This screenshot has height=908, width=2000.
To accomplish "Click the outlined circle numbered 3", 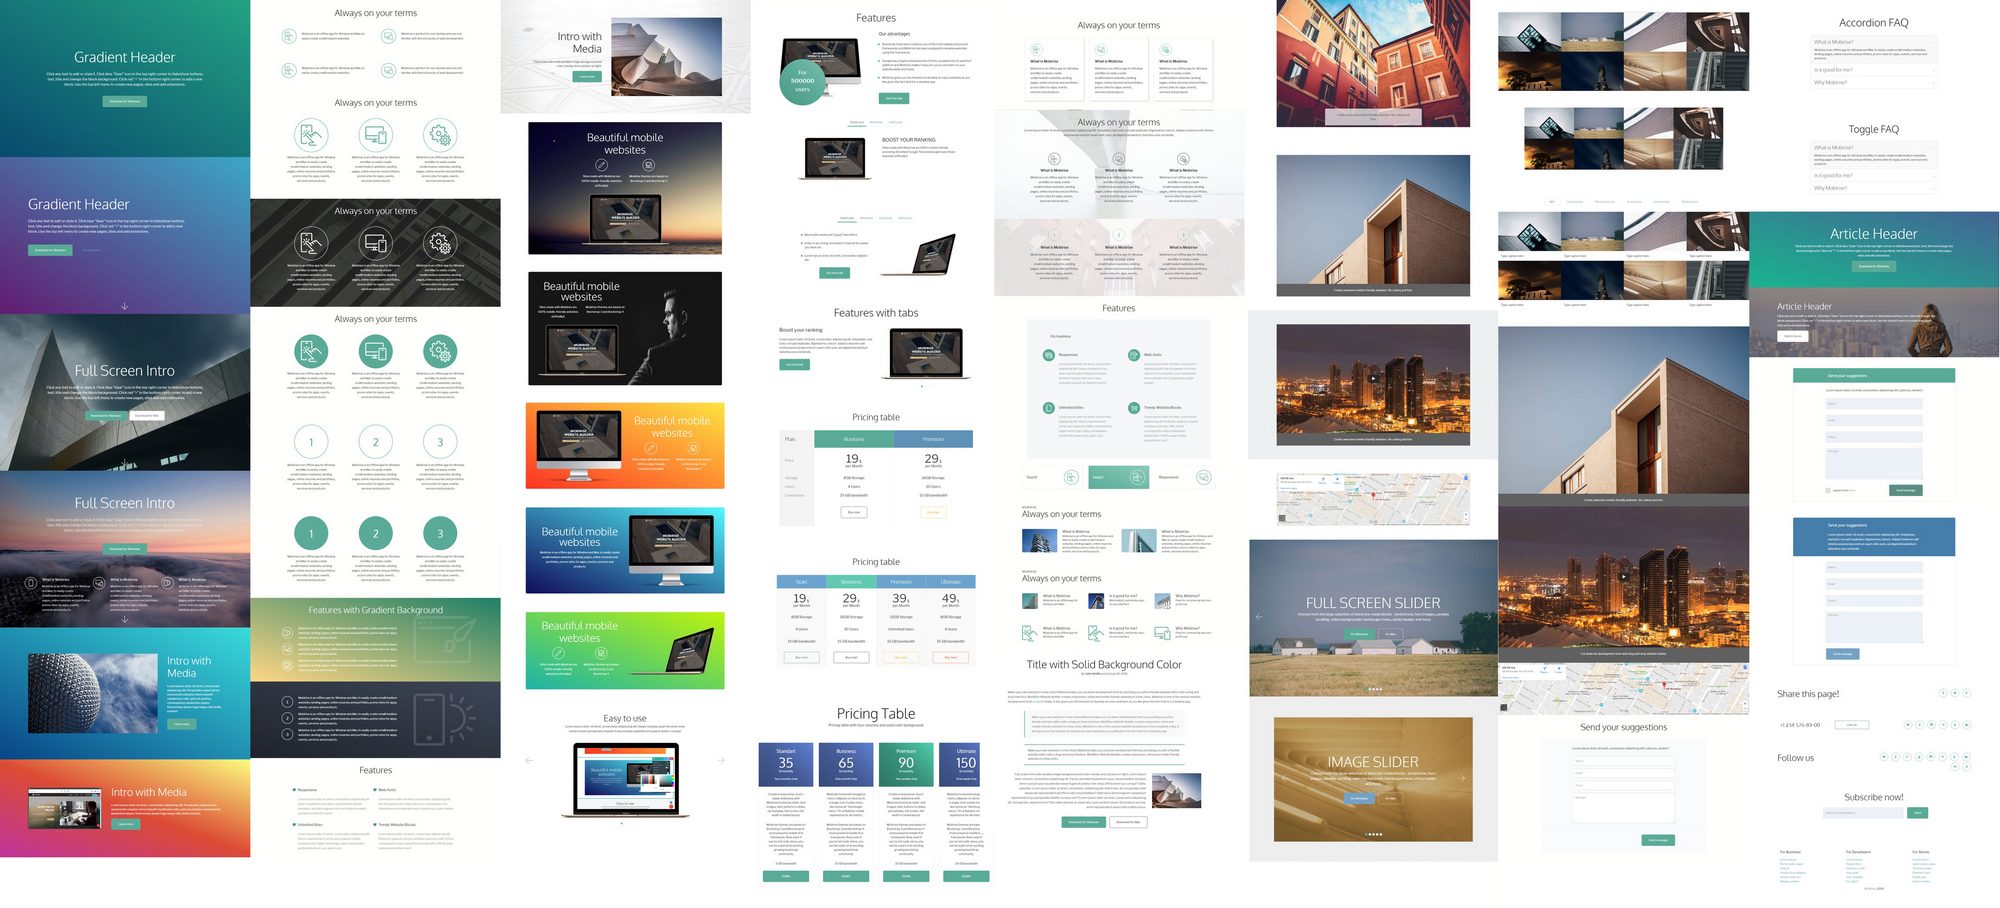I will (x=439, y=442).
